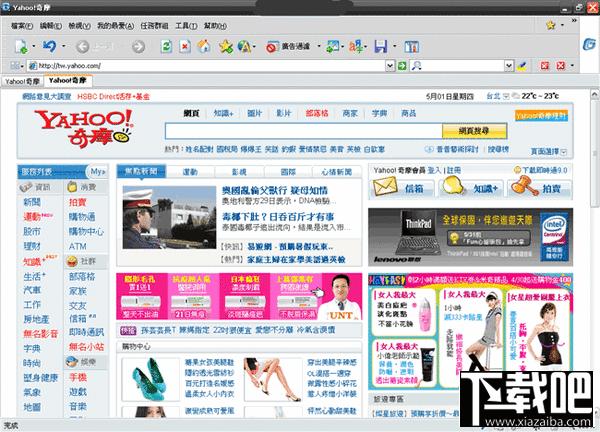
Task: Open the 我的最愛(A) menu
Action: 115,26
